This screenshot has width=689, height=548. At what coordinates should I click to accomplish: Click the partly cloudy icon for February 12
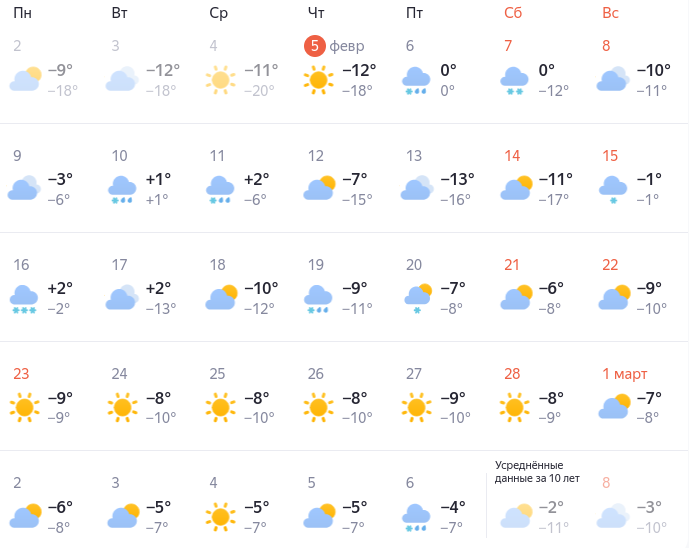(319, 189)
